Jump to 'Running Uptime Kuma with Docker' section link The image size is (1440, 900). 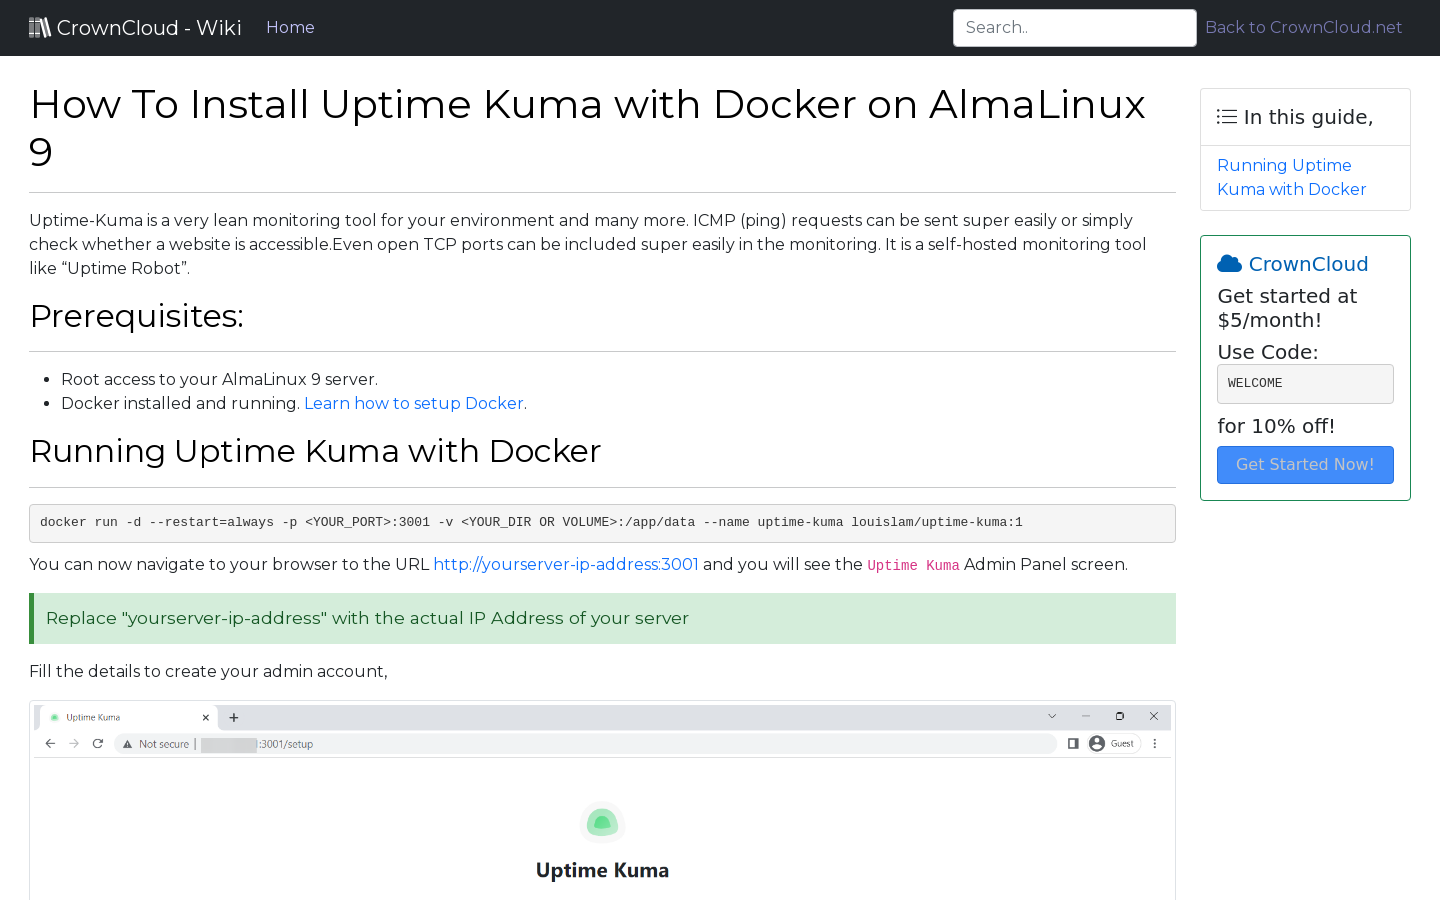(1291, 177)
